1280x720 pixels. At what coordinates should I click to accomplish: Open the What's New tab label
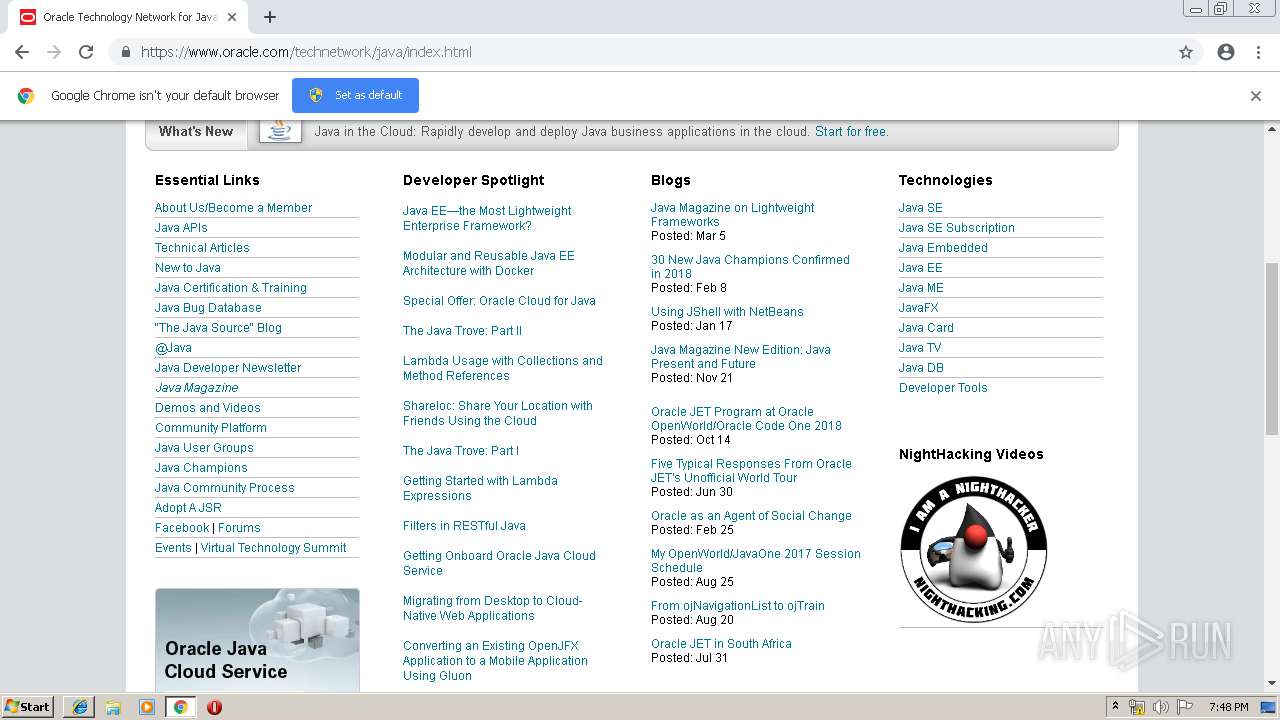pos(196,131)
